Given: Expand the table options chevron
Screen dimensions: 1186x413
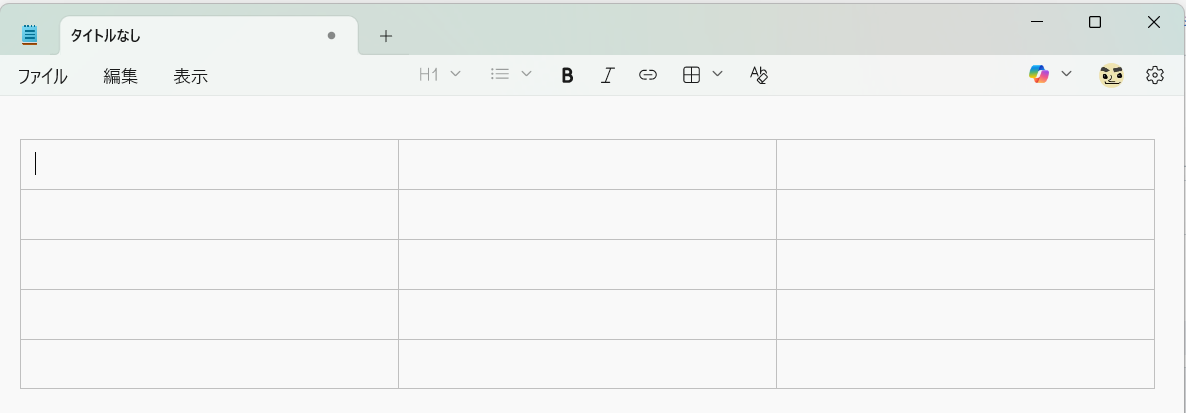Looking at the screenshot, I should tap(718, 74).
